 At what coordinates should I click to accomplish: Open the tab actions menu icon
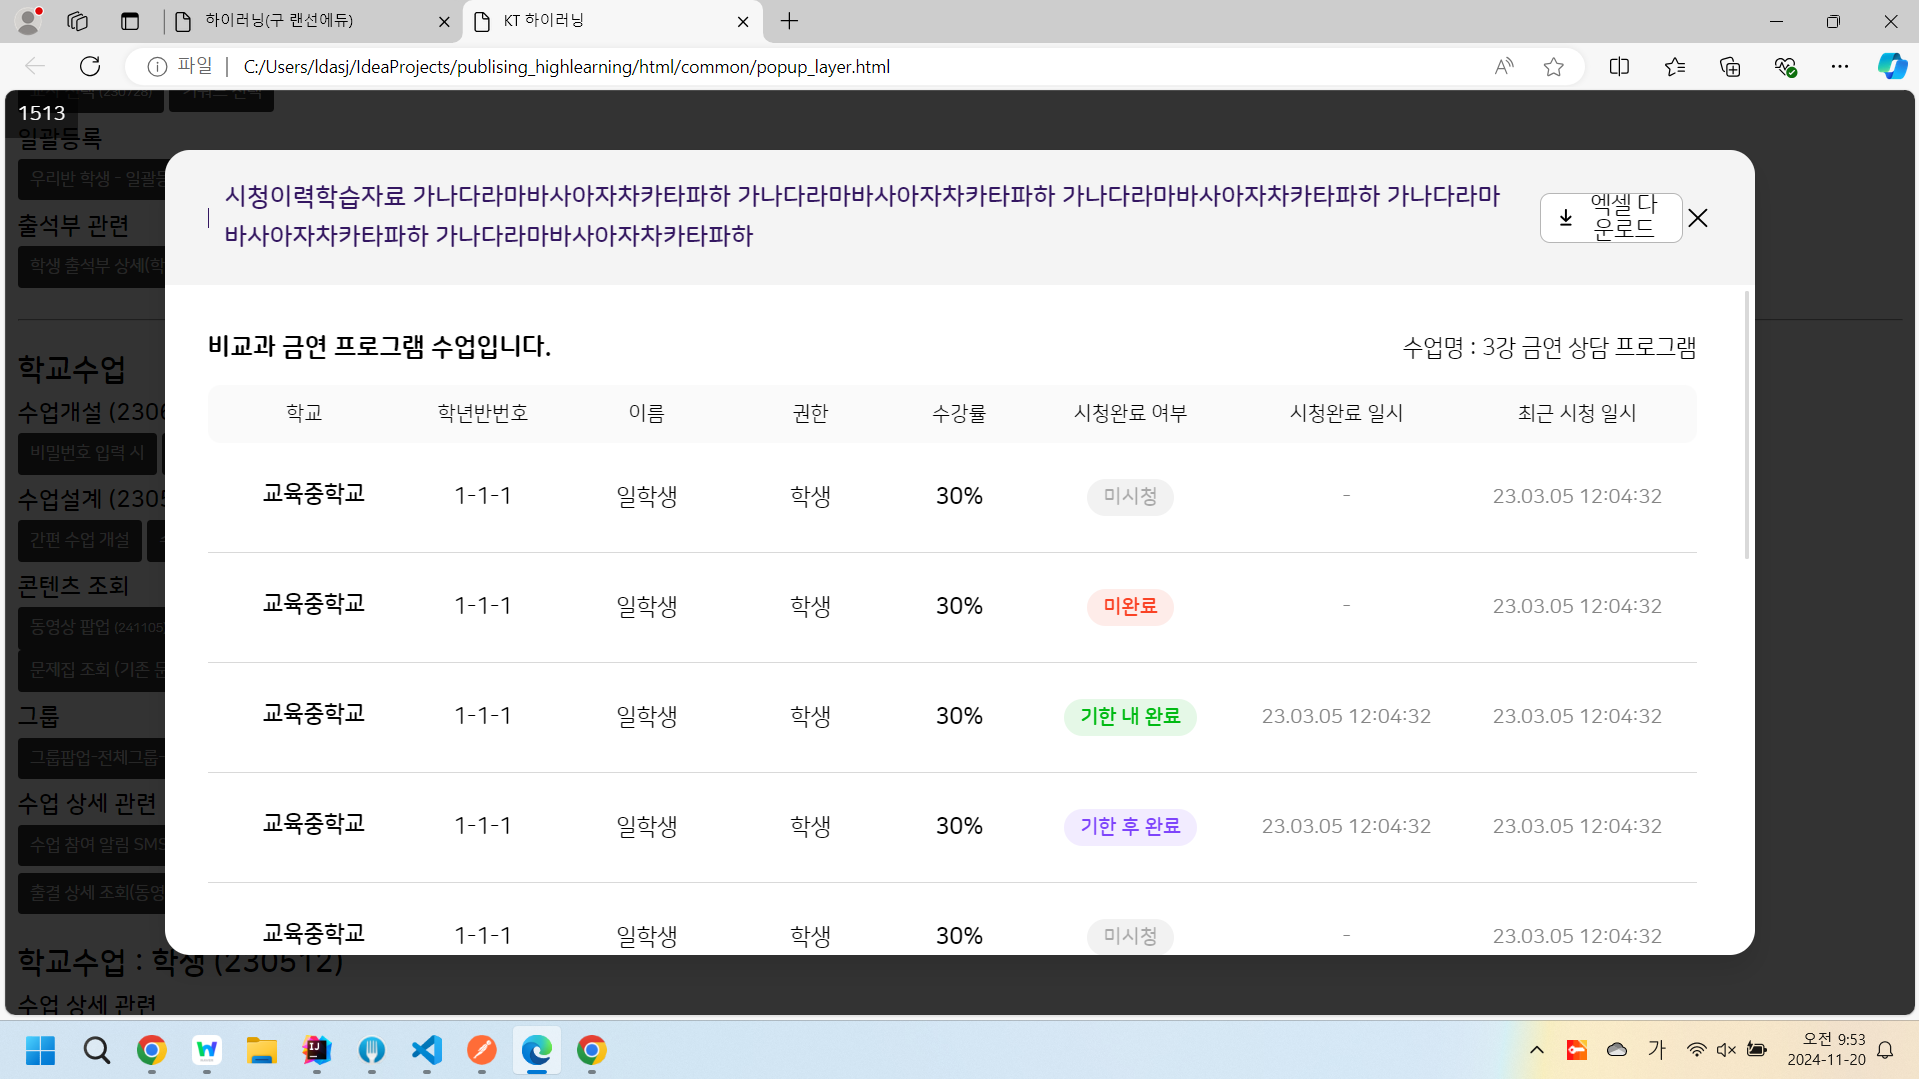(130, 21)
